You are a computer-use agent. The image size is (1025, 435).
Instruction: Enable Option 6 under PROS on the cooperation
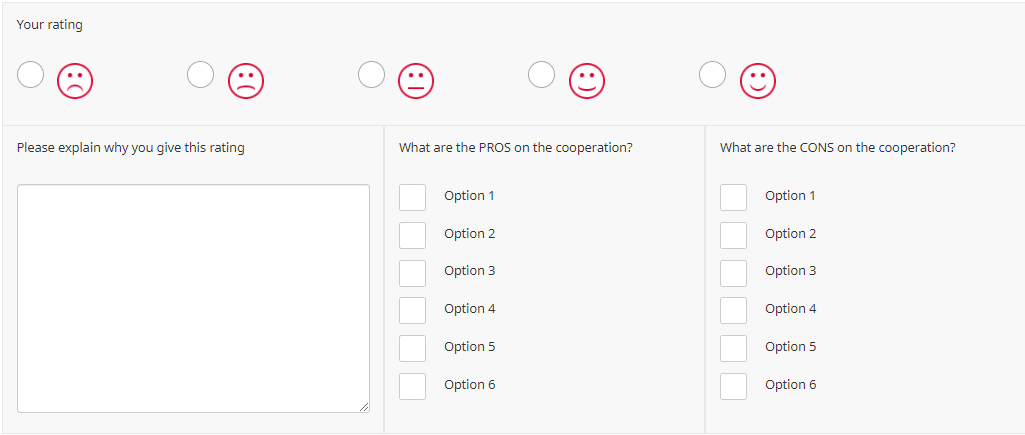tap(412, 386)
